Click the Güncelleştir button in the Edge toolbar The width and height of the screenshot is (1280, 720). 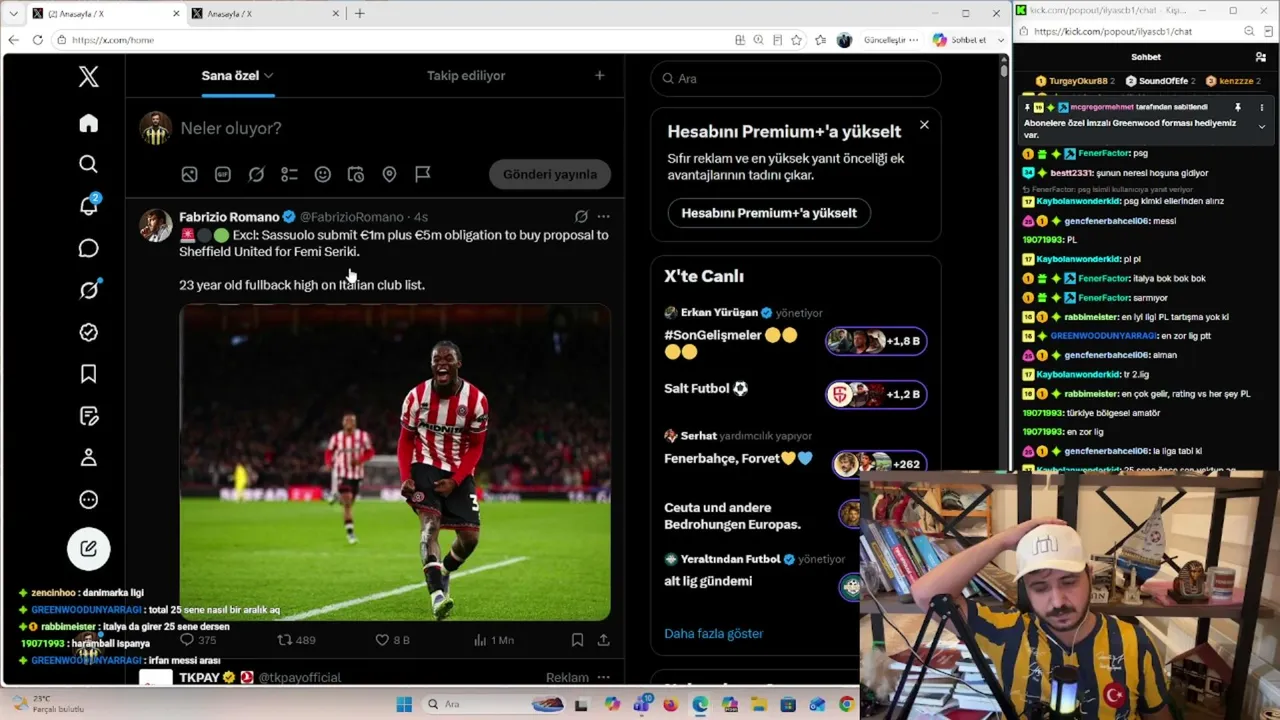[891, 40]
